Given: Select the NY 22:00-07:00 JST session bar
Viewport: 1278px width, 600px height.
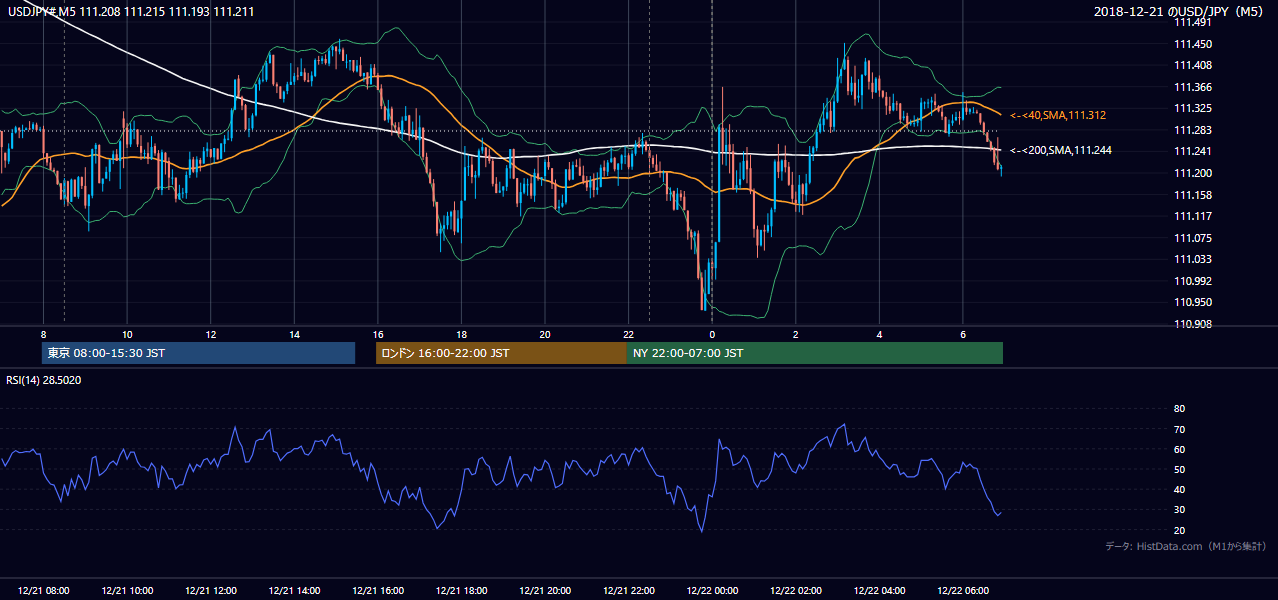Looking at the screenshot, I should point(815,353).
